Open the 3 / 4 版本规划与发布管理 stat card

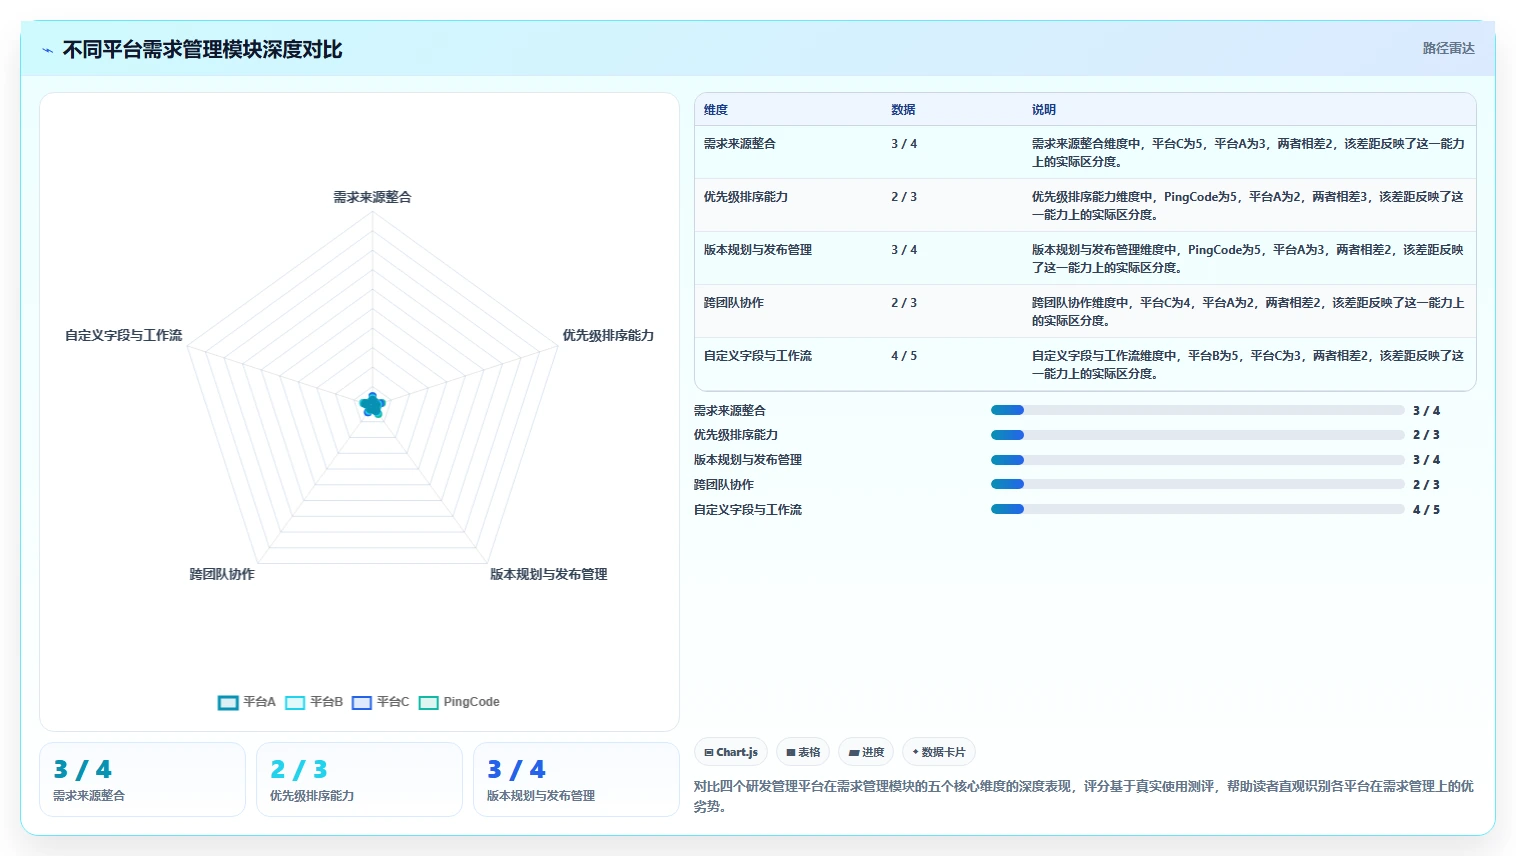(576, 780)
